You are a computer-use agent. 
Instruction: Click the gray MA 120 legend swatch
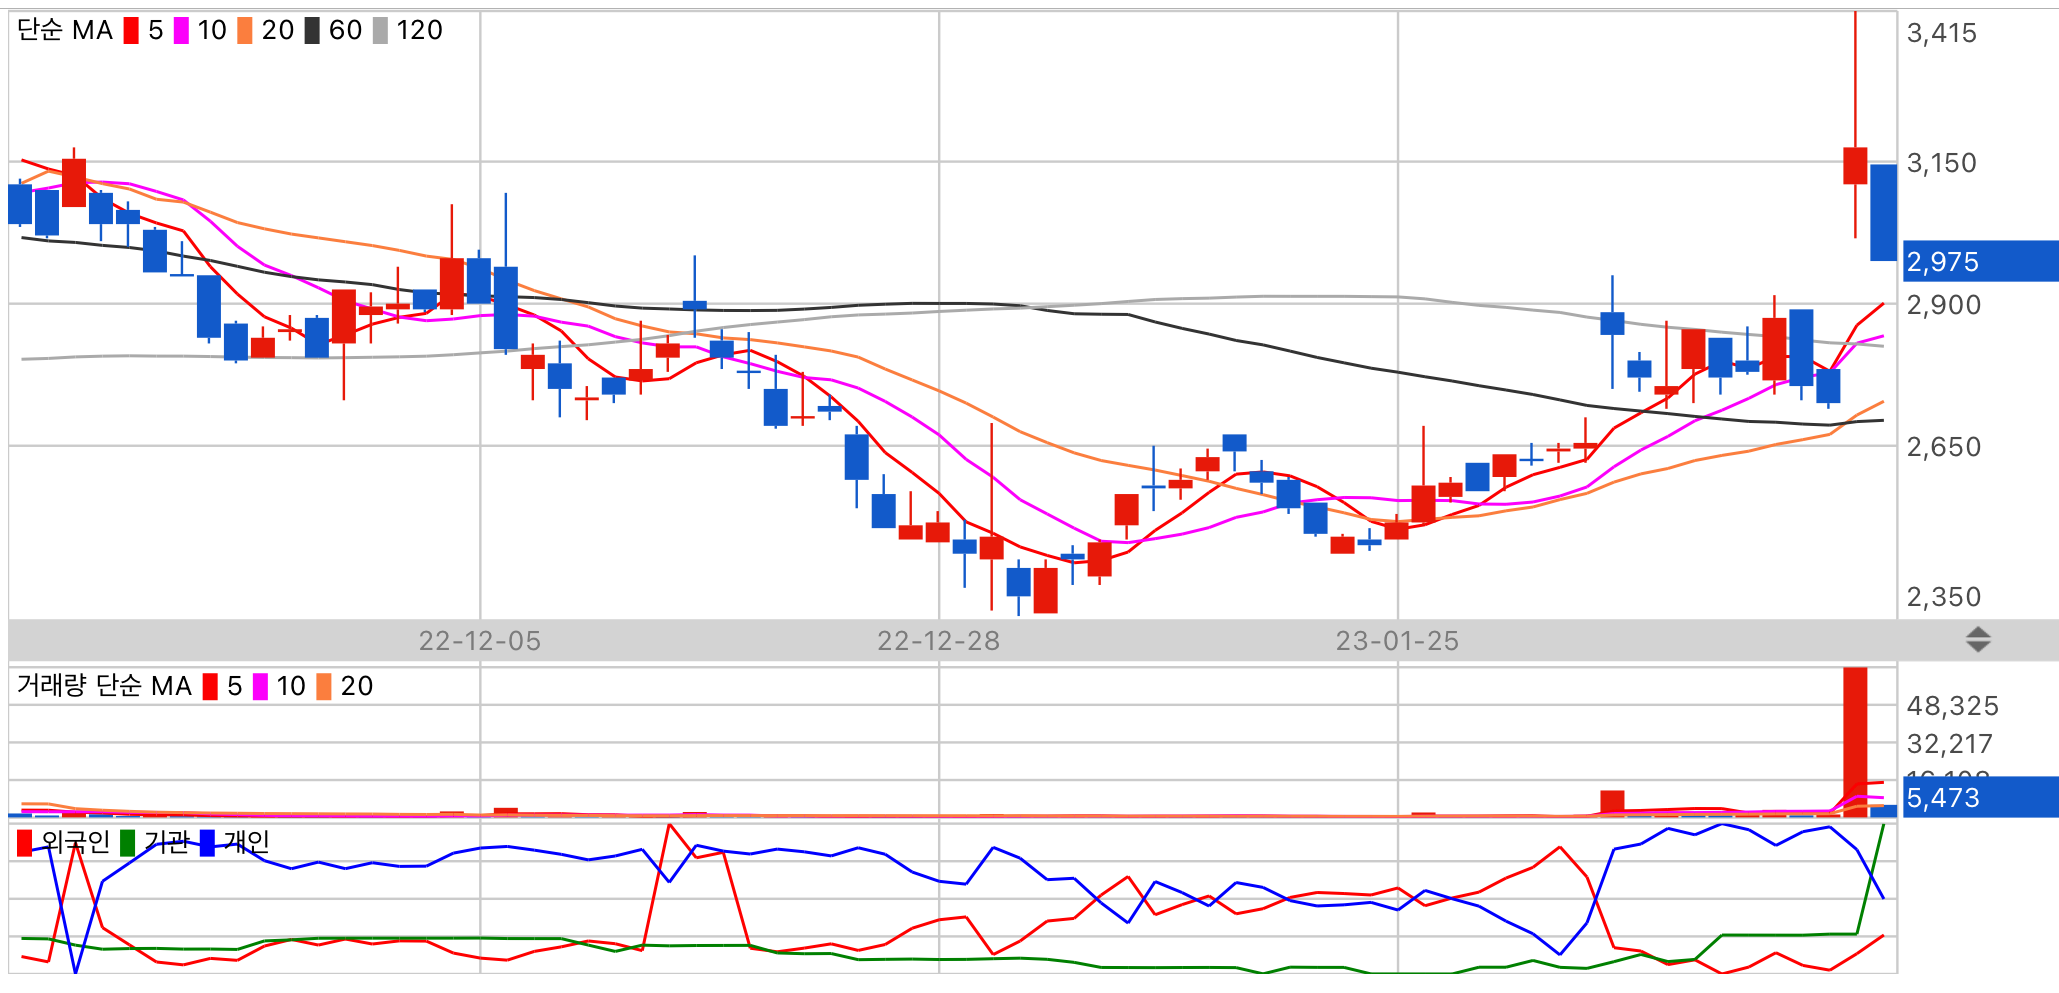(x=380, y=31)
